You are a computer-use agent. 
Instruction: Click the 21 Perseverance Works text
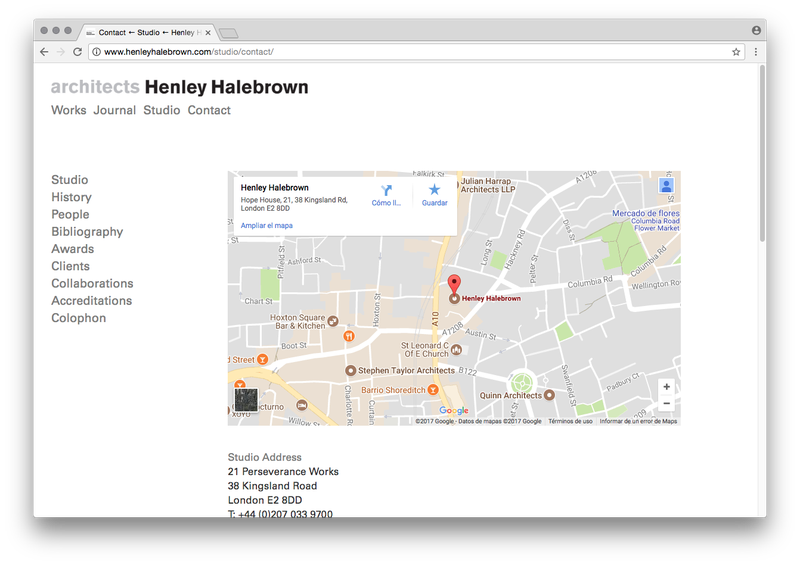click(x=283, y=472)
